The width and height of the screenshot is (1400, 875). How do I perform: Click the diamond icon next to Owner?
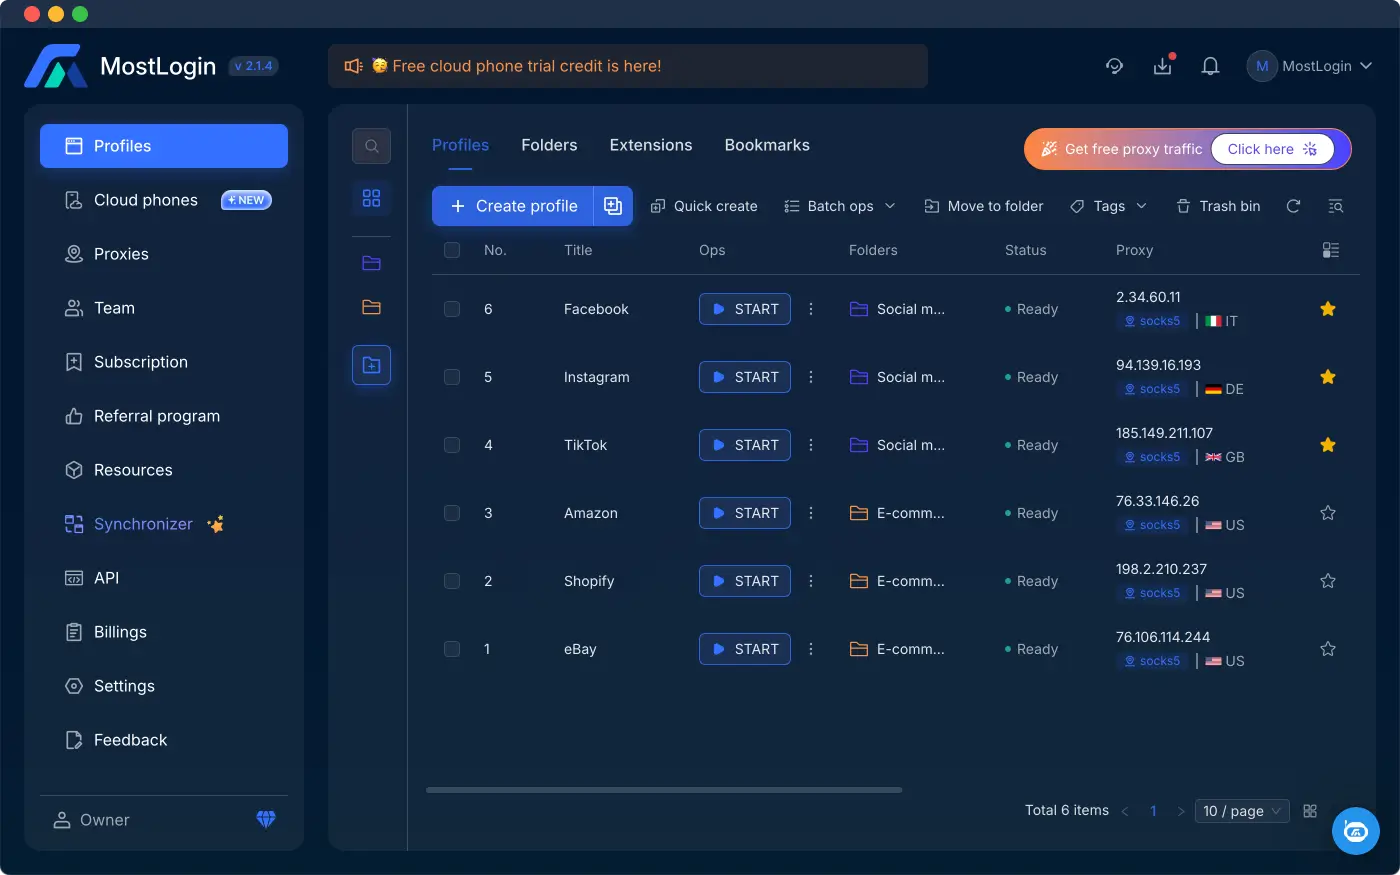[x=266, y=819]
